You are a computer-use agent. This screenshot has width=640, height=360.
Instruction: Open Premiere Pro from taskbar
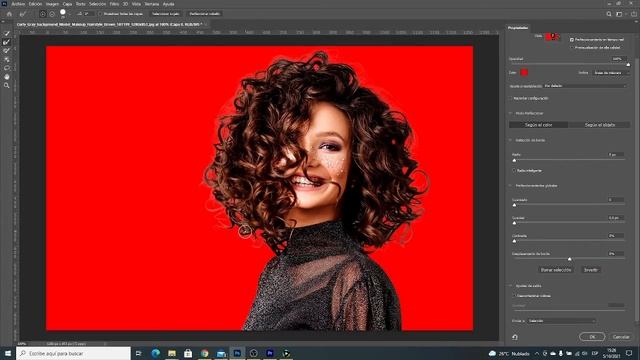coord(270,353)
